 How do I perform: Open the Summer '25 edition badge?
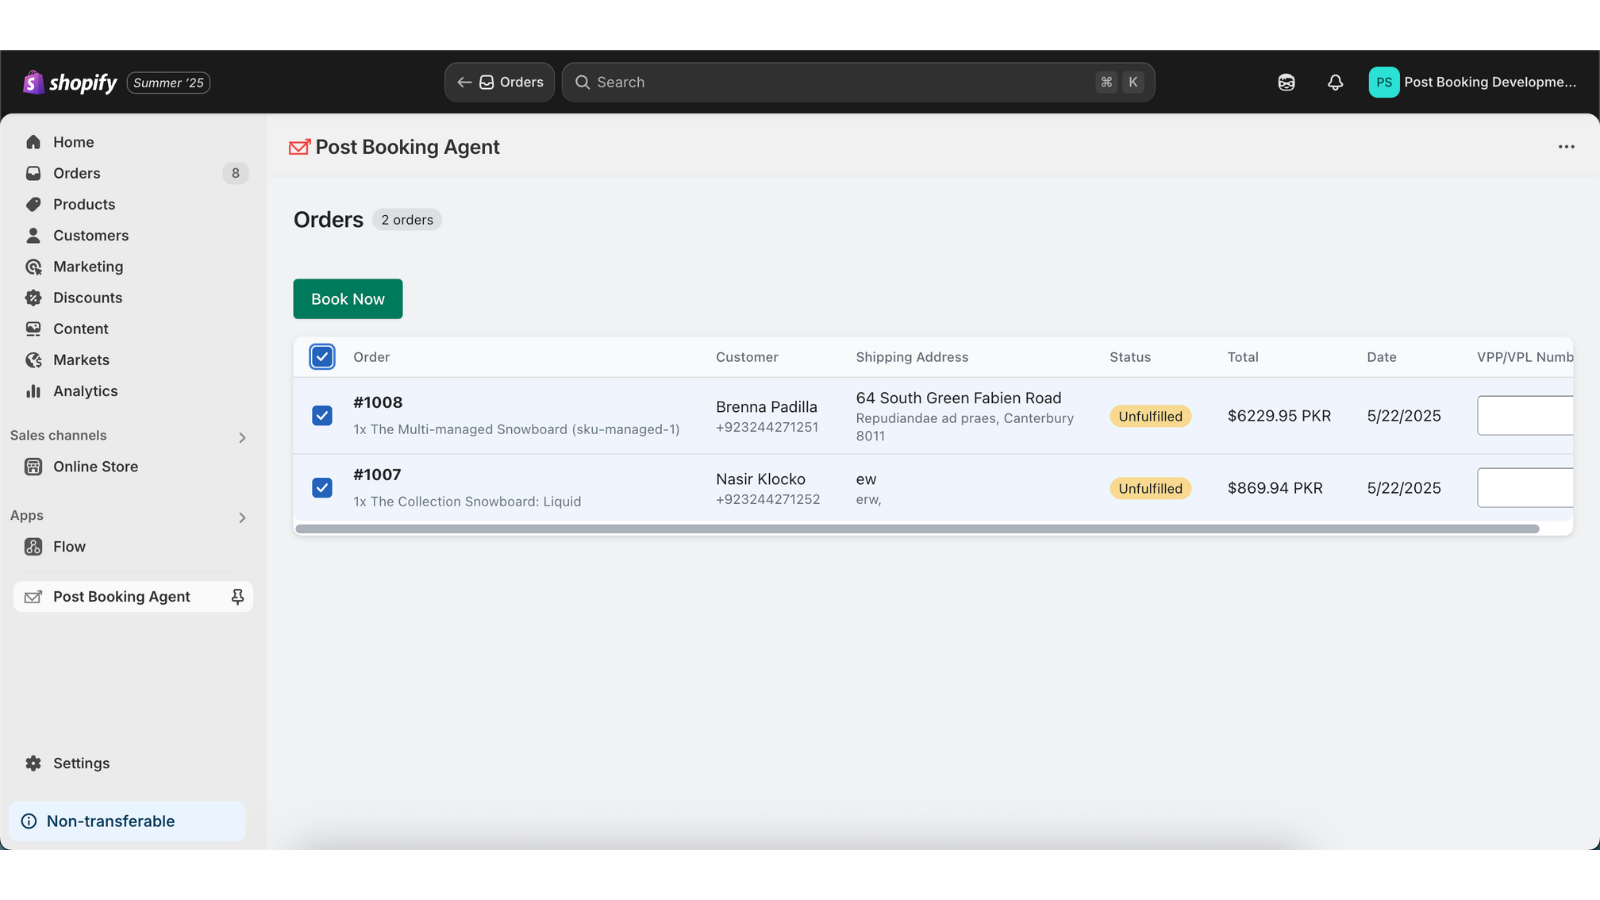tap(168, 83)
